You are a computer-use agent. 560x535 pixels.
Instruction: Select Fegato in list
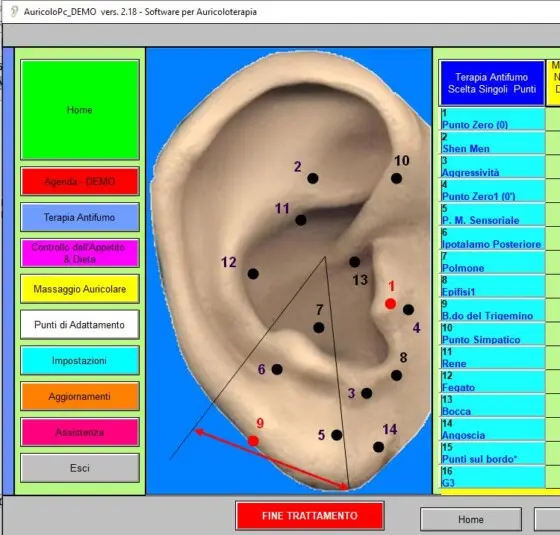492,382
